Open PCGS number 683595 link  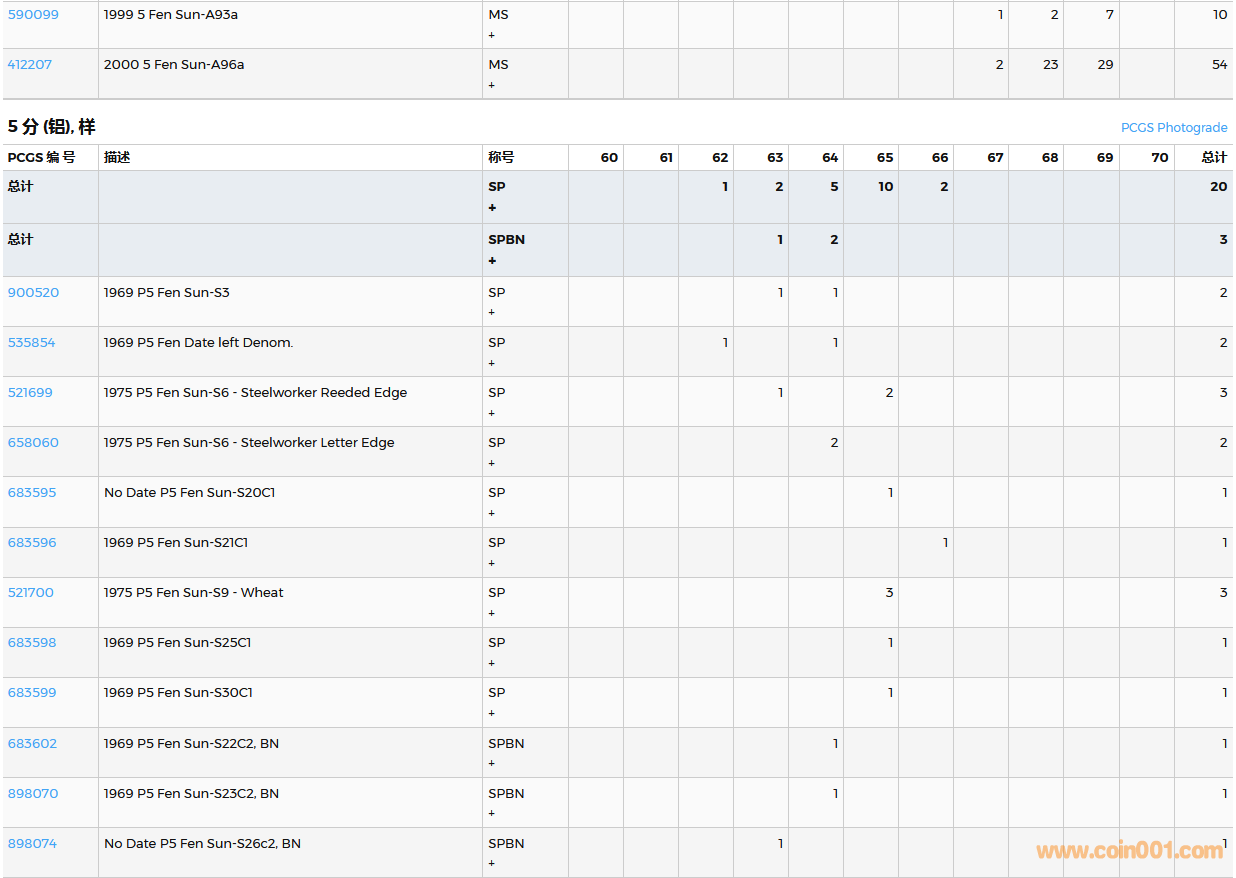point(32,493)
